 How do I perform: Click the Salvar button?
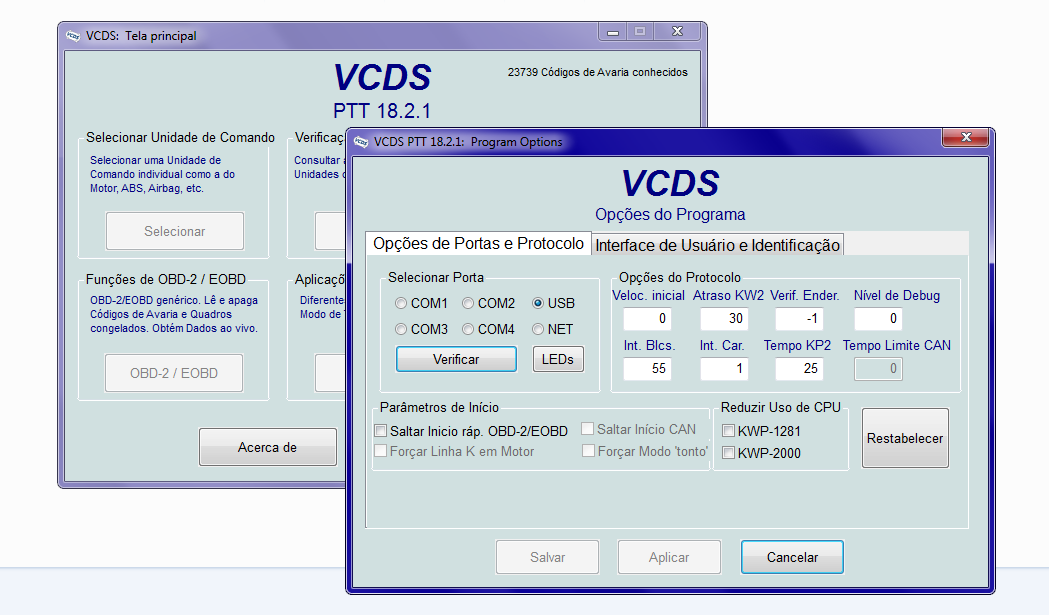pos(547,557)
